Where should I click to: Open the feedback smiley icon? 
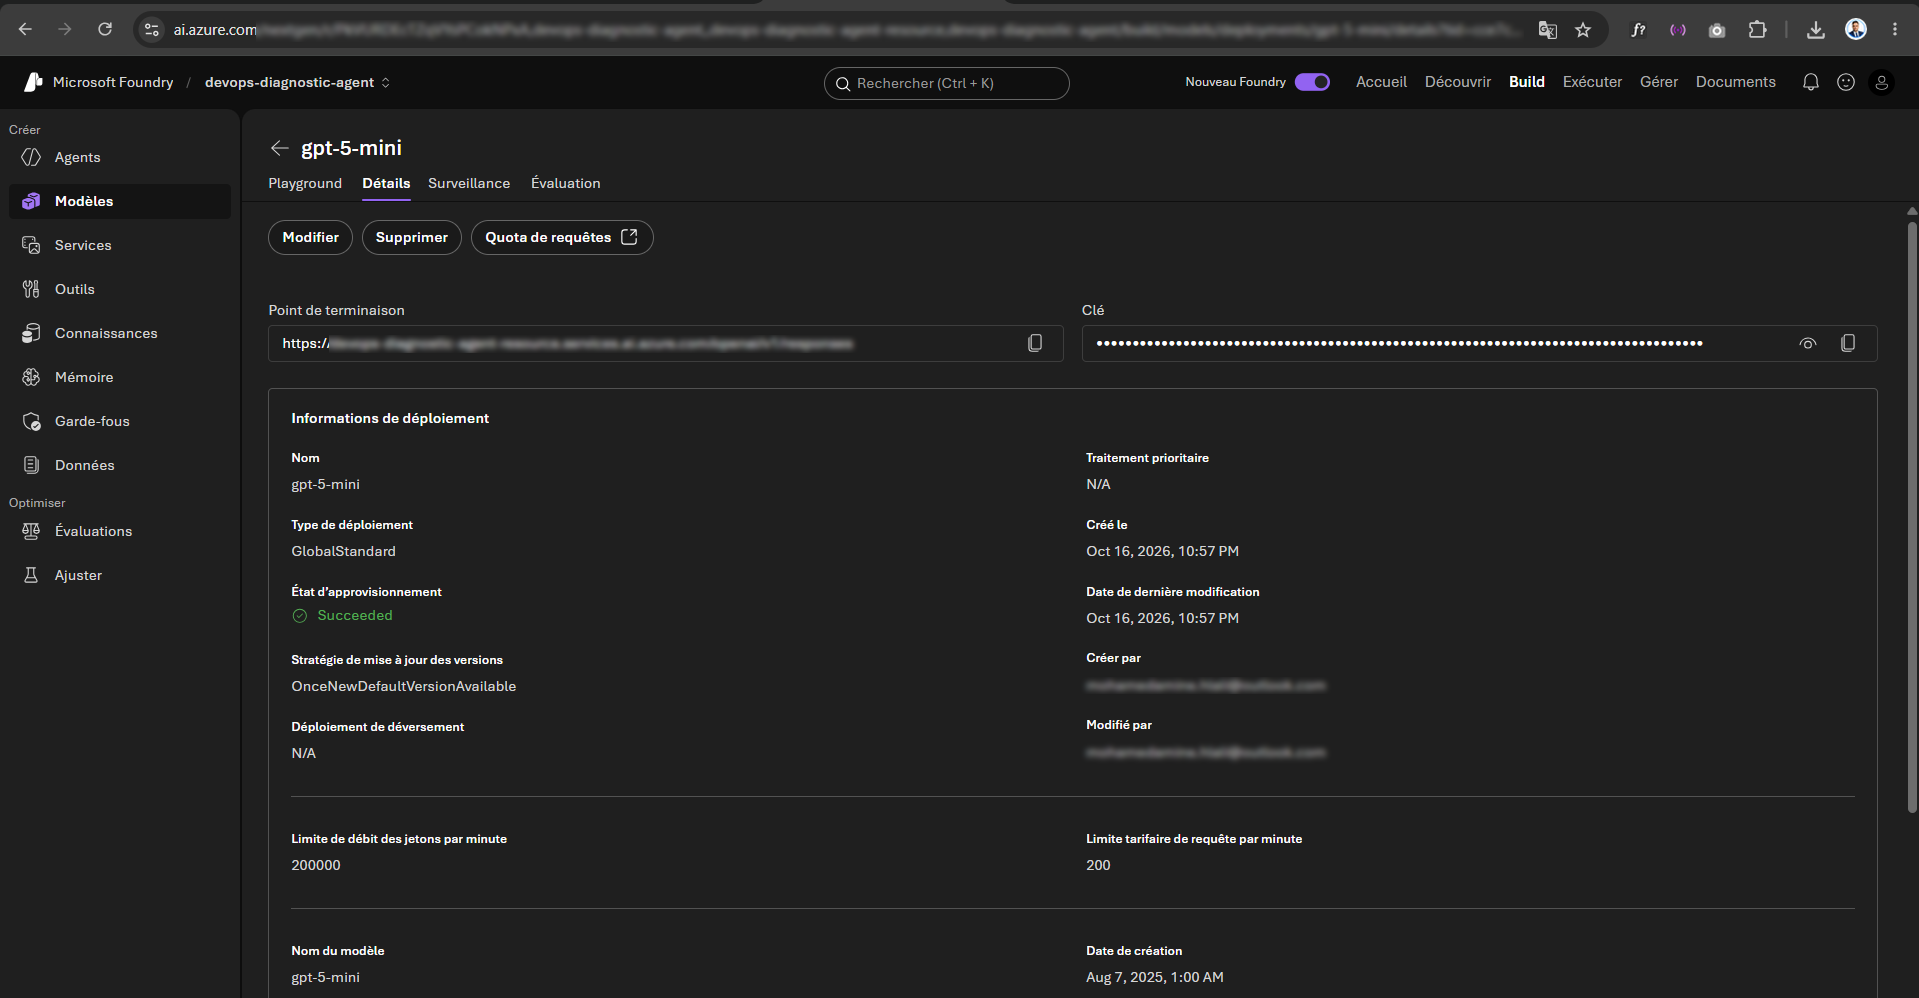[x=1846, y=82]
